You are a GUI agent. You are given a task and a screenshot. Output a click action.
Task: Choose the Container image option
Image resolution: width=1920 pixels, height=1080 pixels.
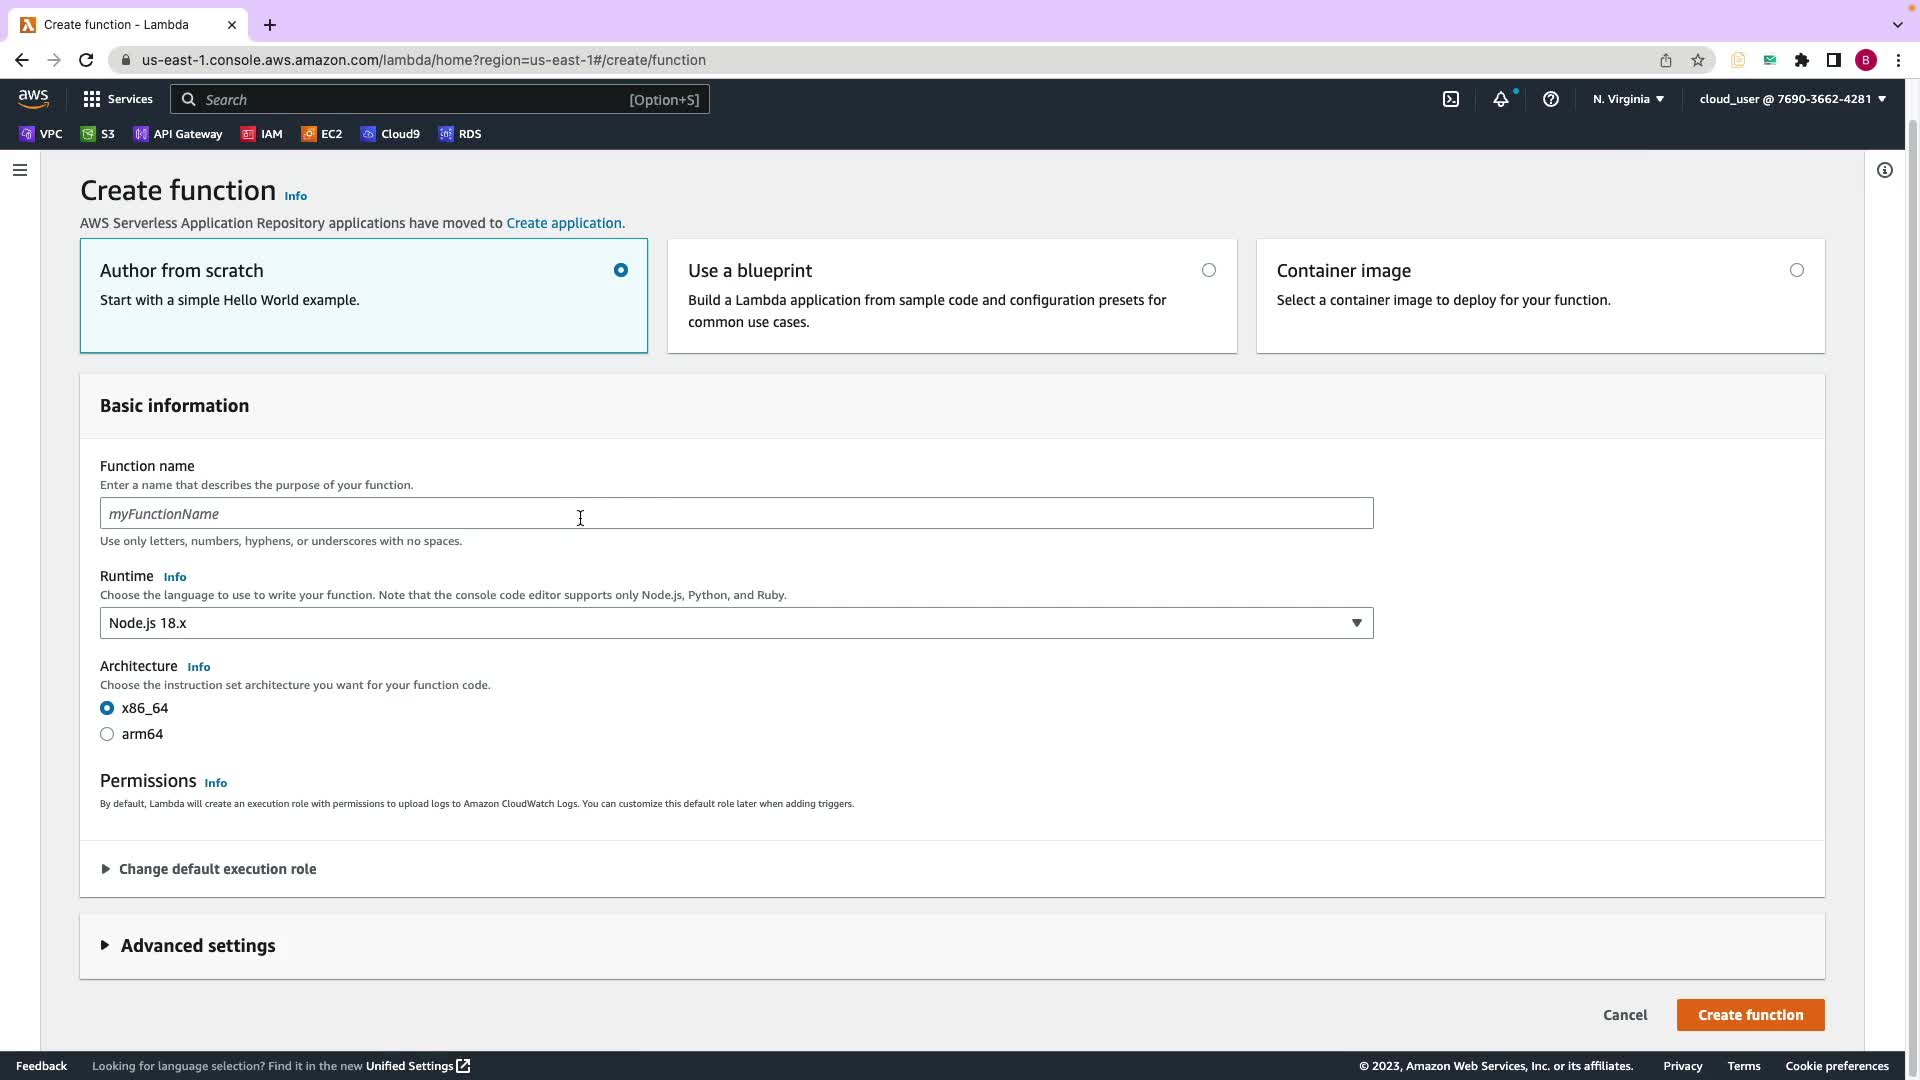pyautogui.click(x=1797, y=270)
